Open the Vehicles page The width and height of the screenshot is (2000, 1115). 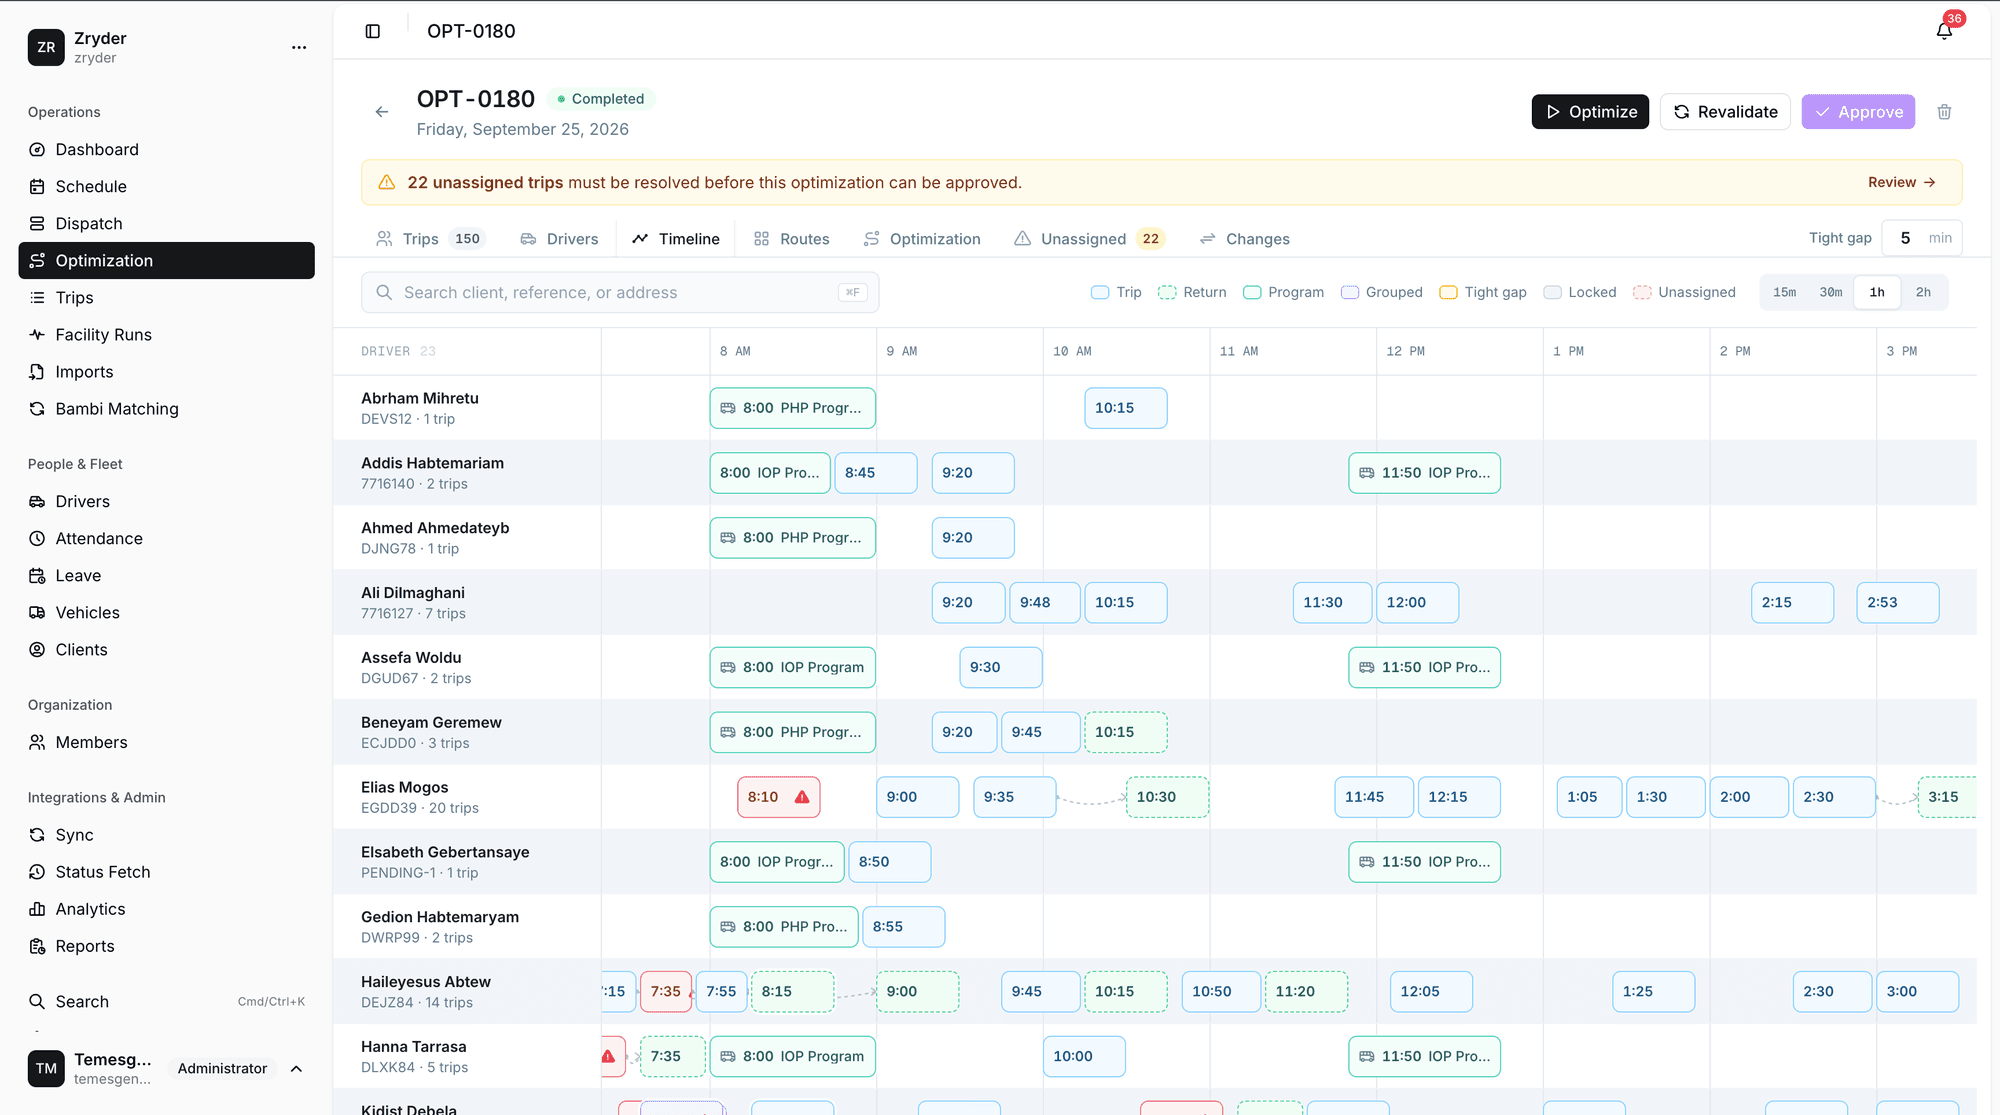(x=166, y=612)
